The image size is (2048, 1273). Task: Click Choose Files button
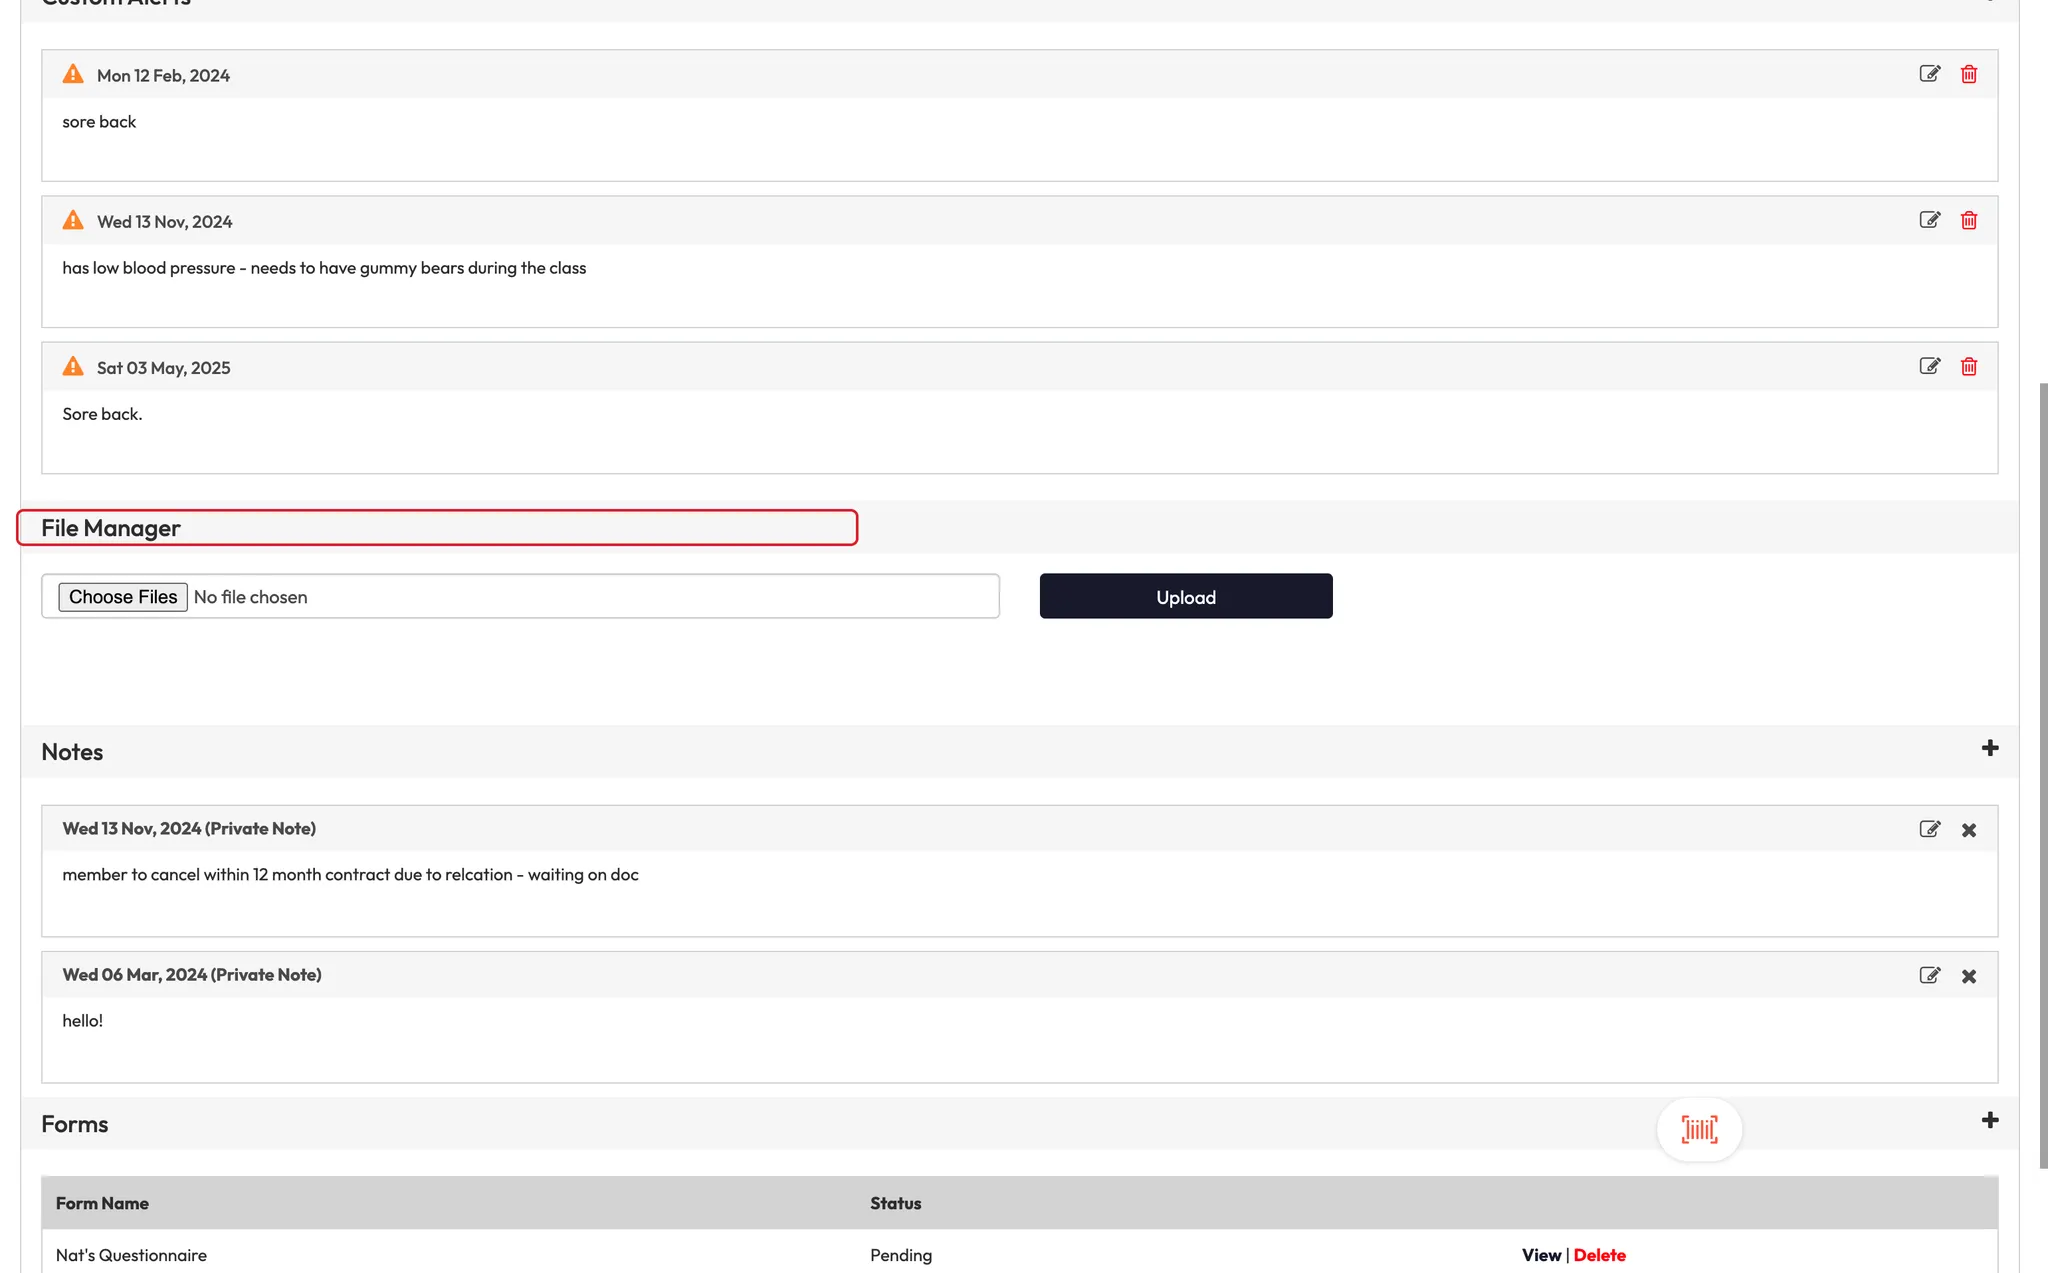tap(123, 597)
